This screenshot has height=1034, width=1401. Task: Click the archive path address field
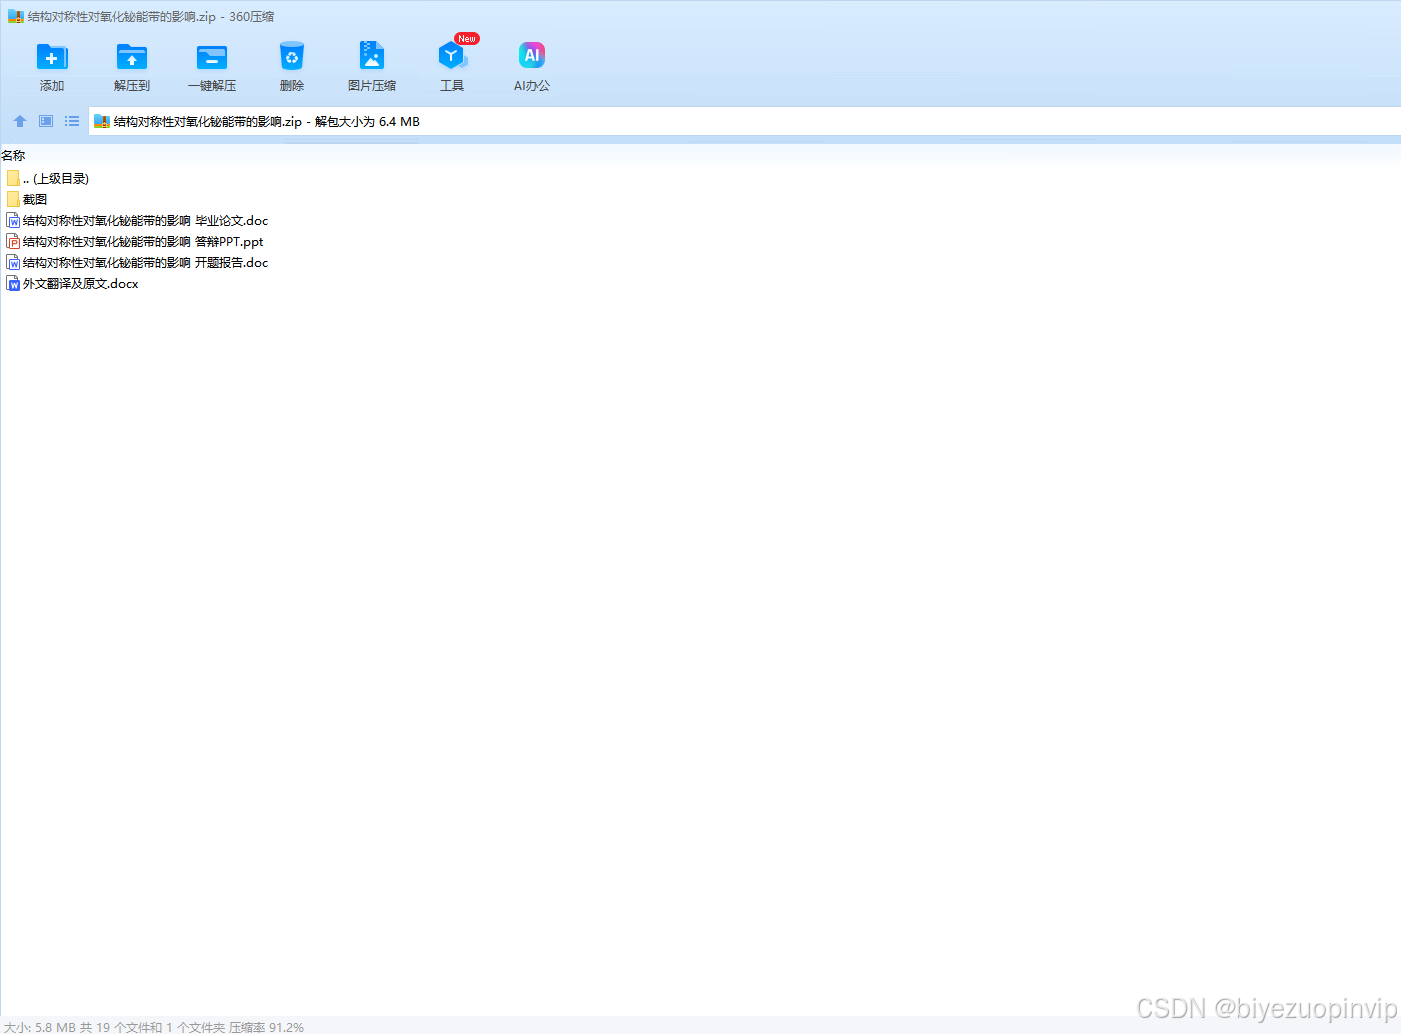(x=745, y=121)
